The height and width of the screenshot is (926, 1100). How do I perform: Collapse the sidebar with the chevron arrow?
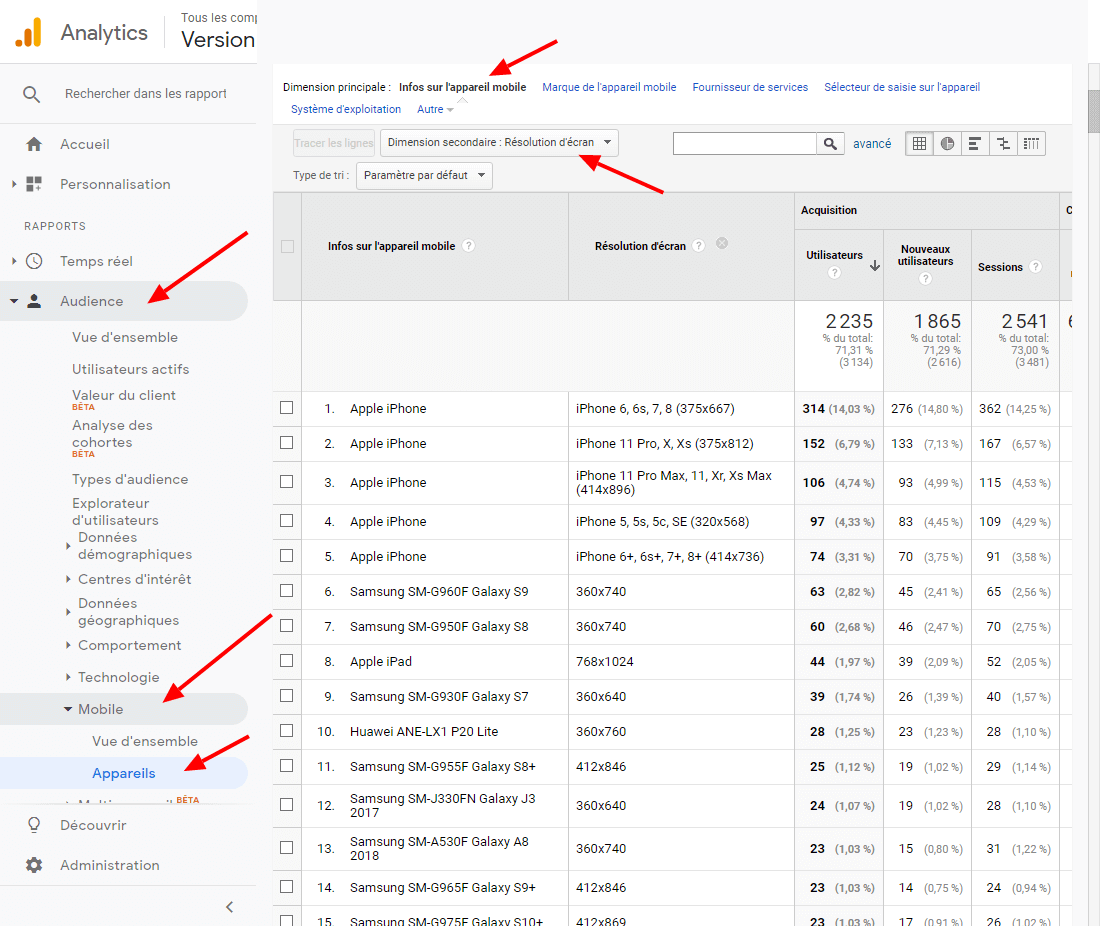point(229,907)
